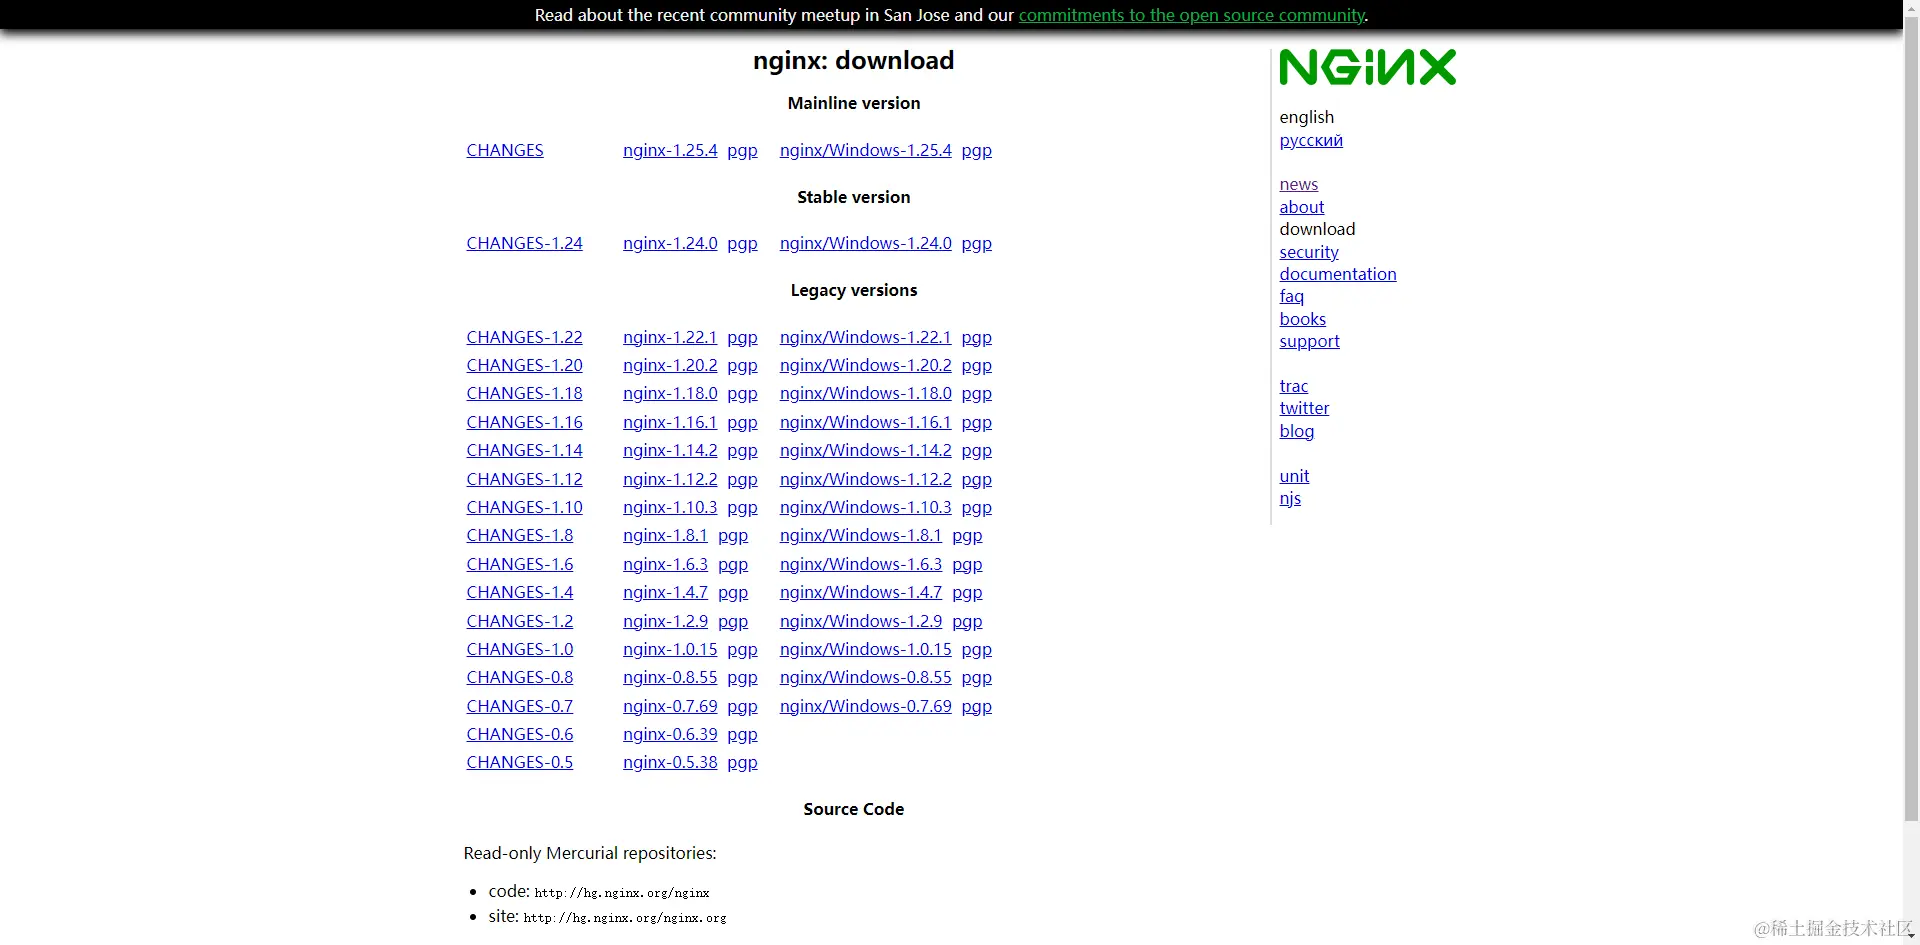Download nginx/Windows-1.24.0

866,243
